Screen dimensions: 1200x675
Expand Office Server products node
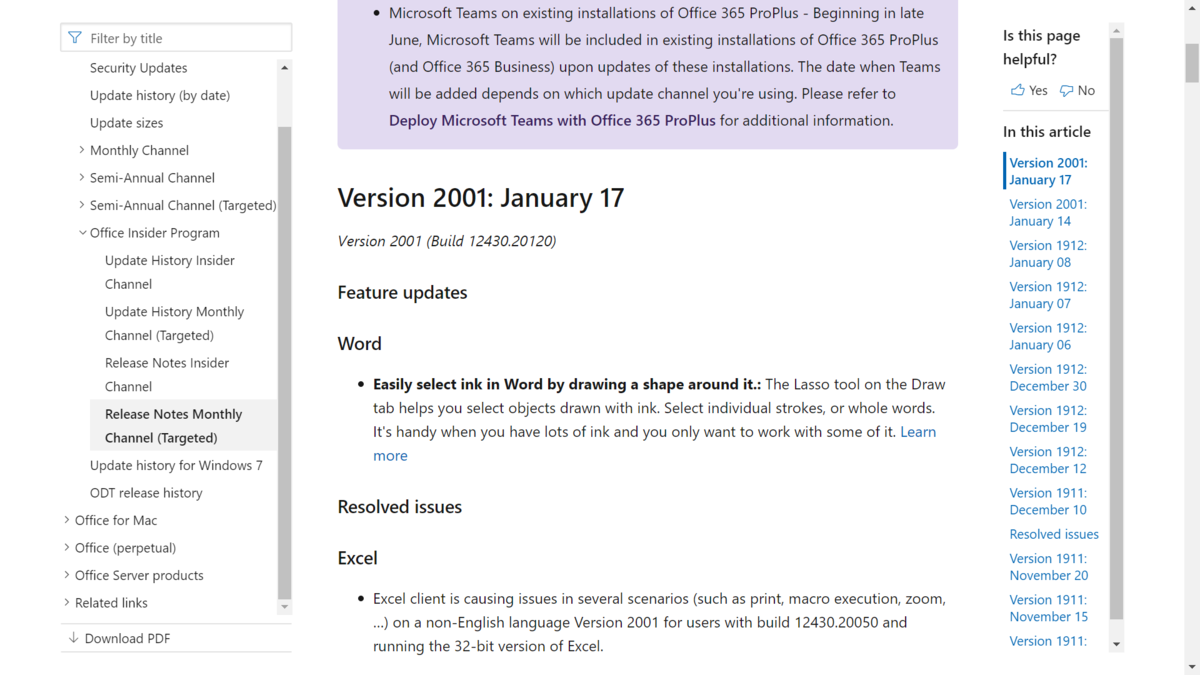[66, 575]
